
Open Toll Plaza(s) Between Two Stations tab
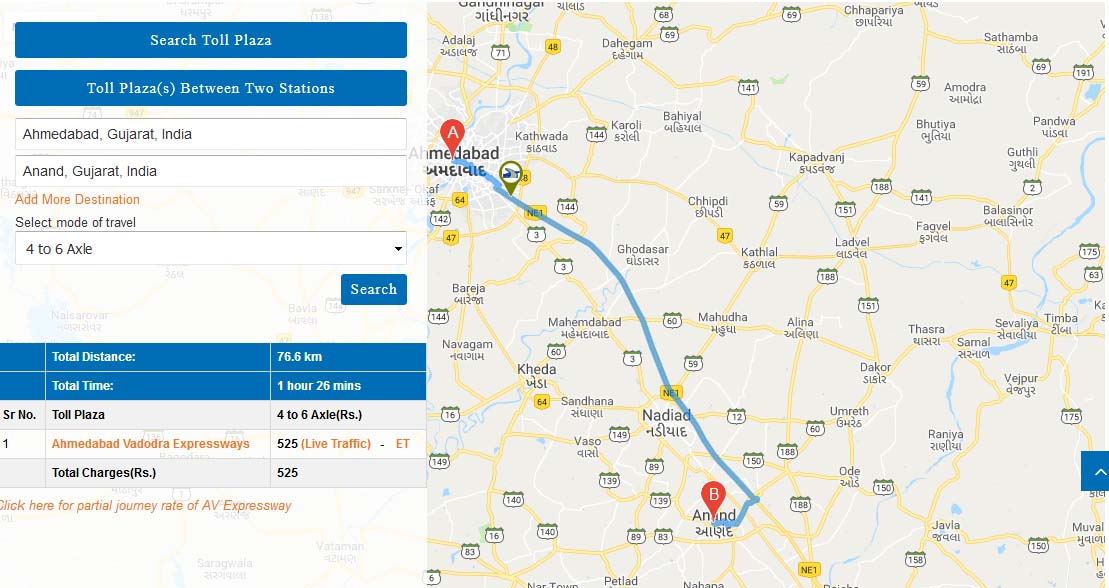[x=211, y=88]
